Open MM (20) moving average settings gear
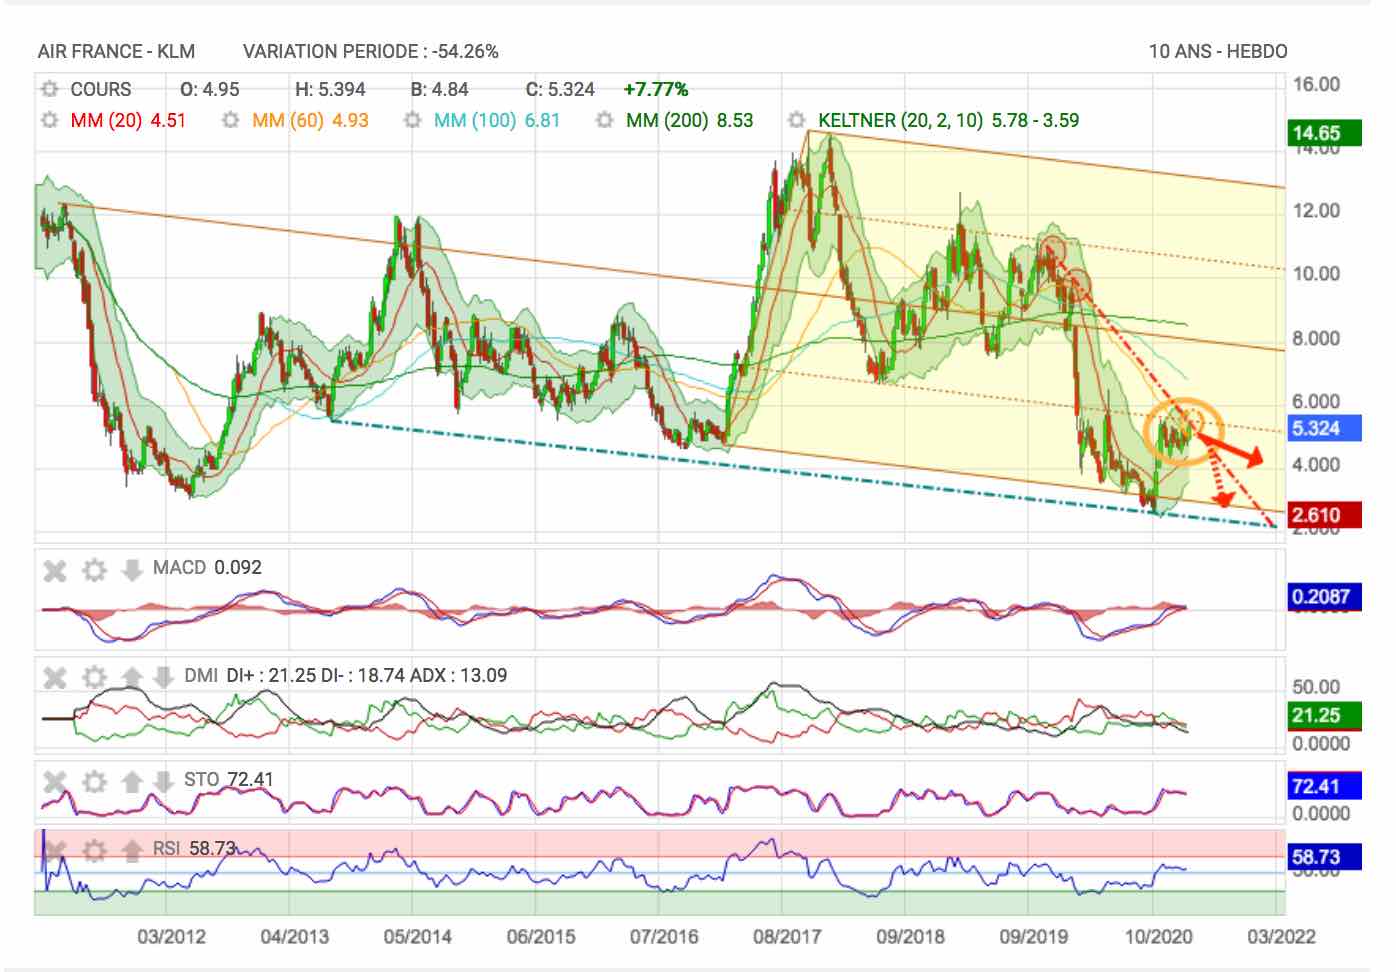1396x972 pixels. click(x=49, y=120)
